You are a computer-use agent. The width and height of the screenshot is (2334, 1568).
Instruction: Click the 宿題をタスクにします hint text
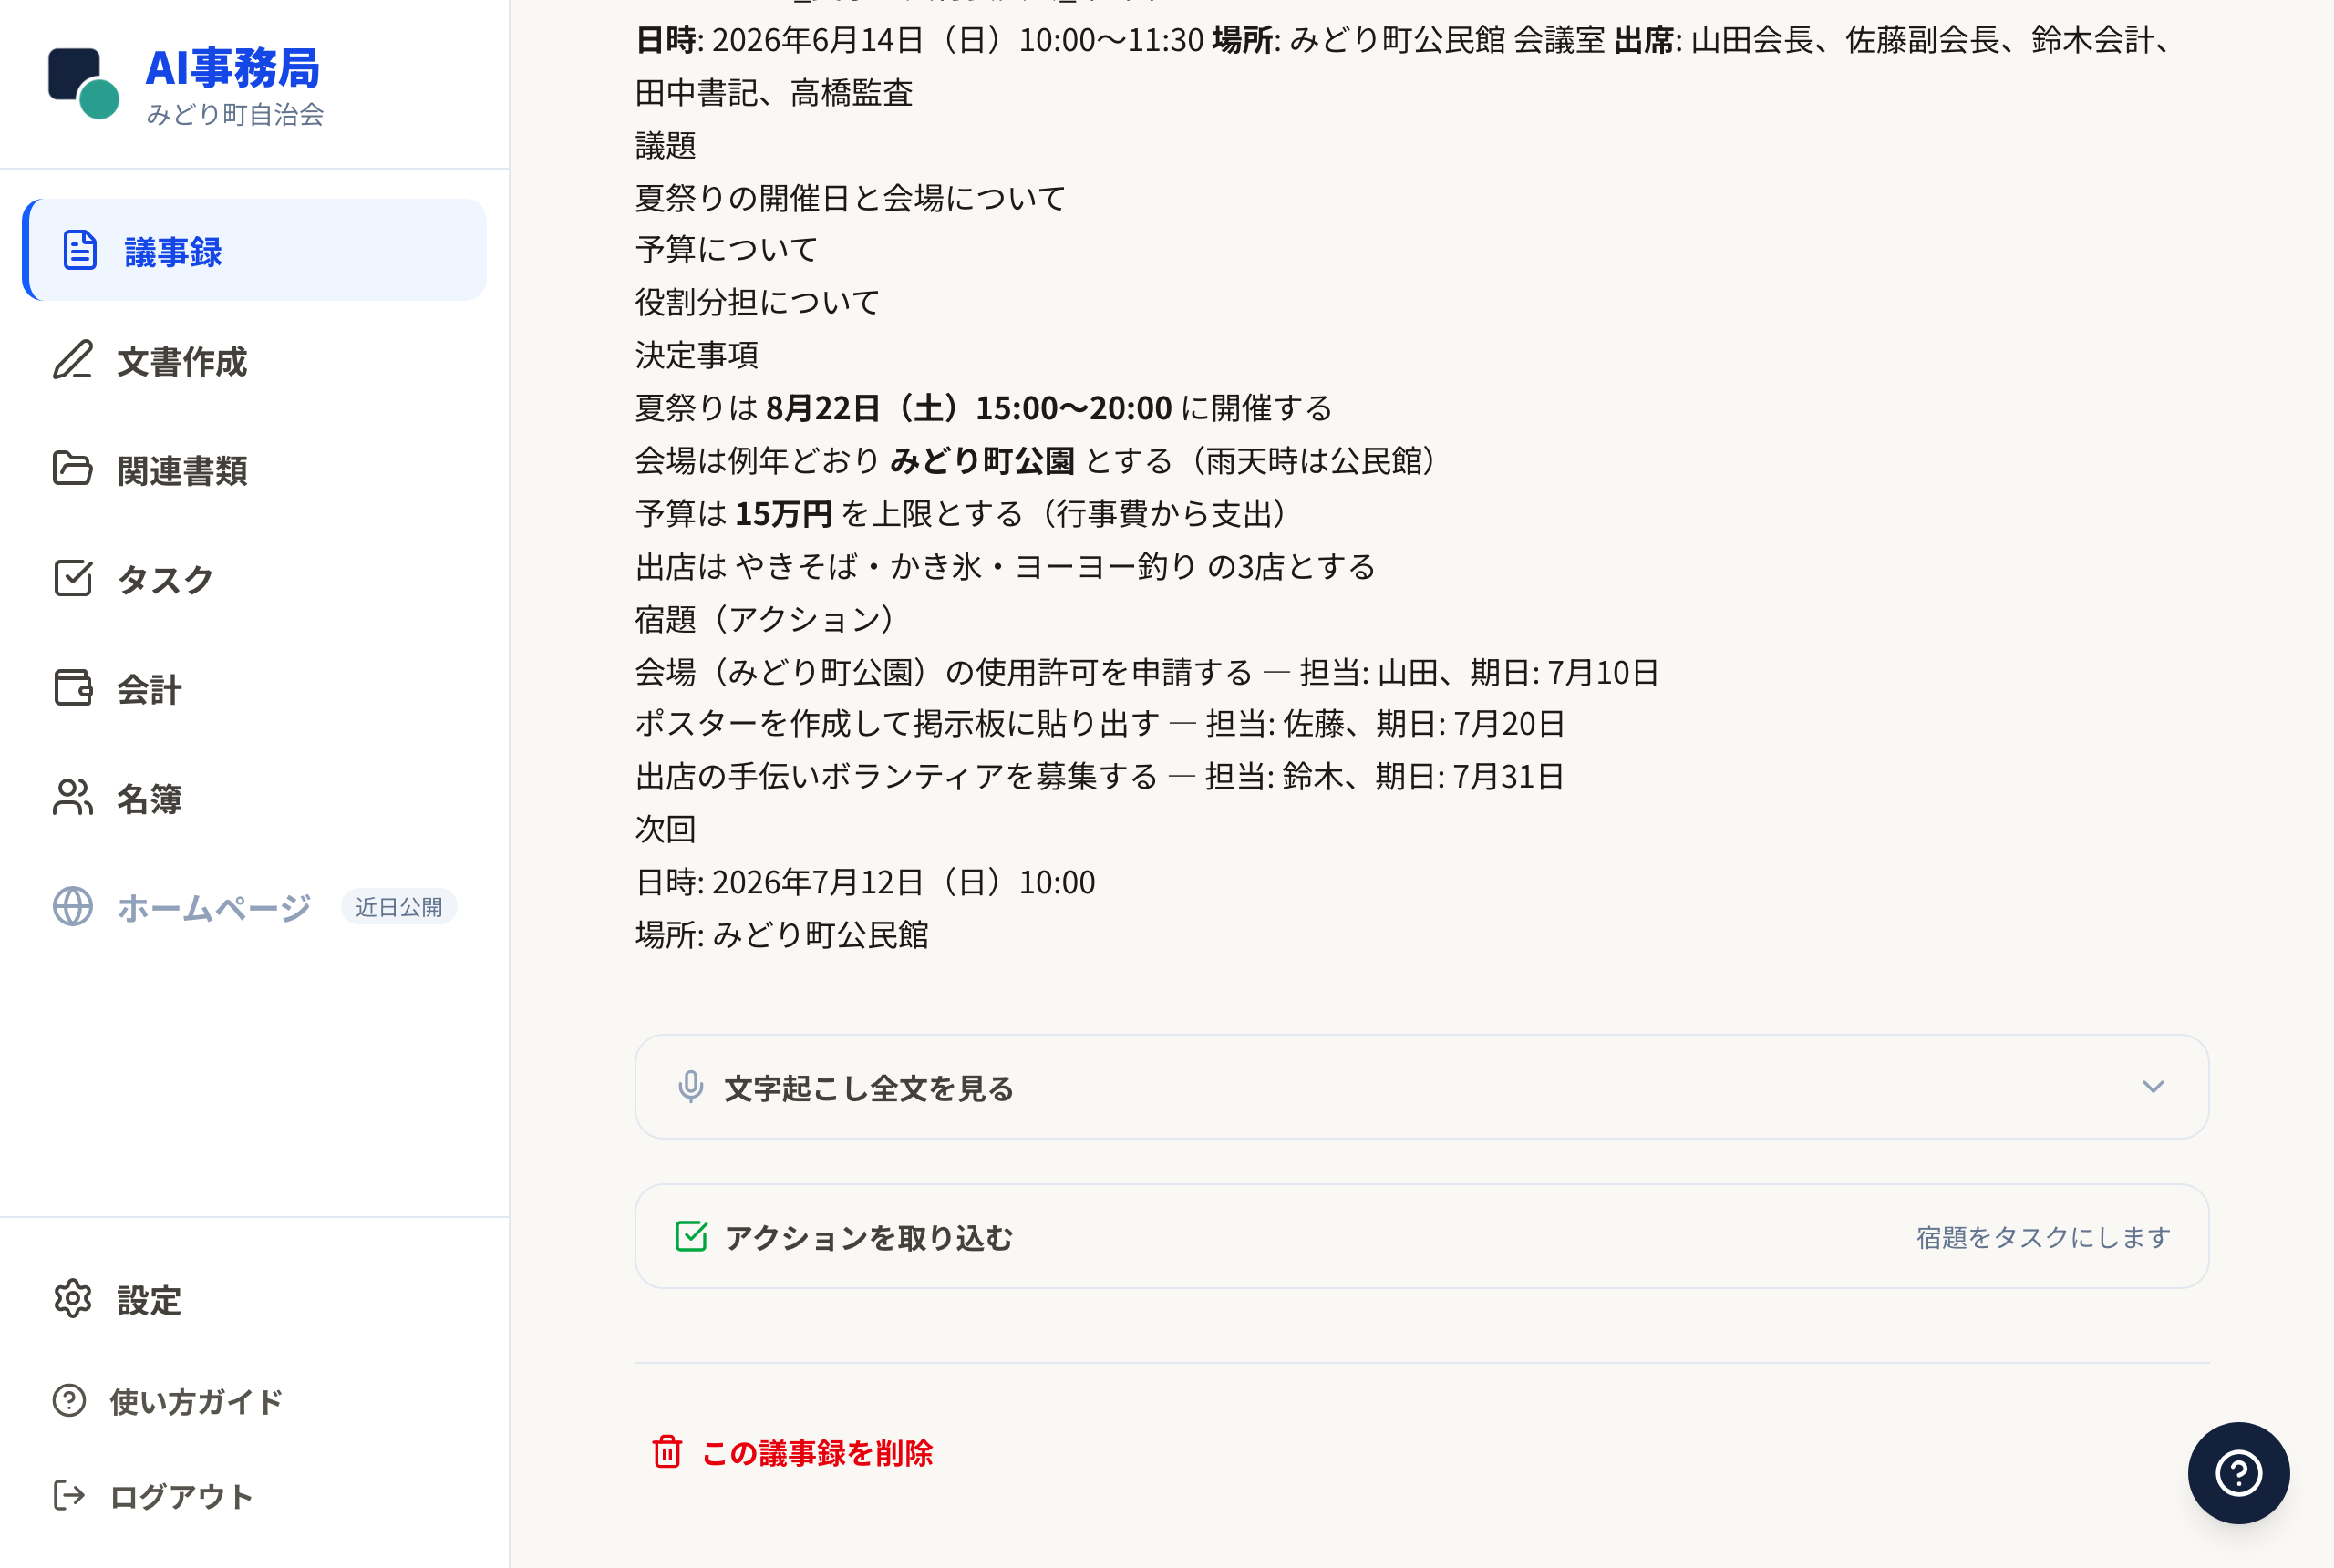2042,1238
